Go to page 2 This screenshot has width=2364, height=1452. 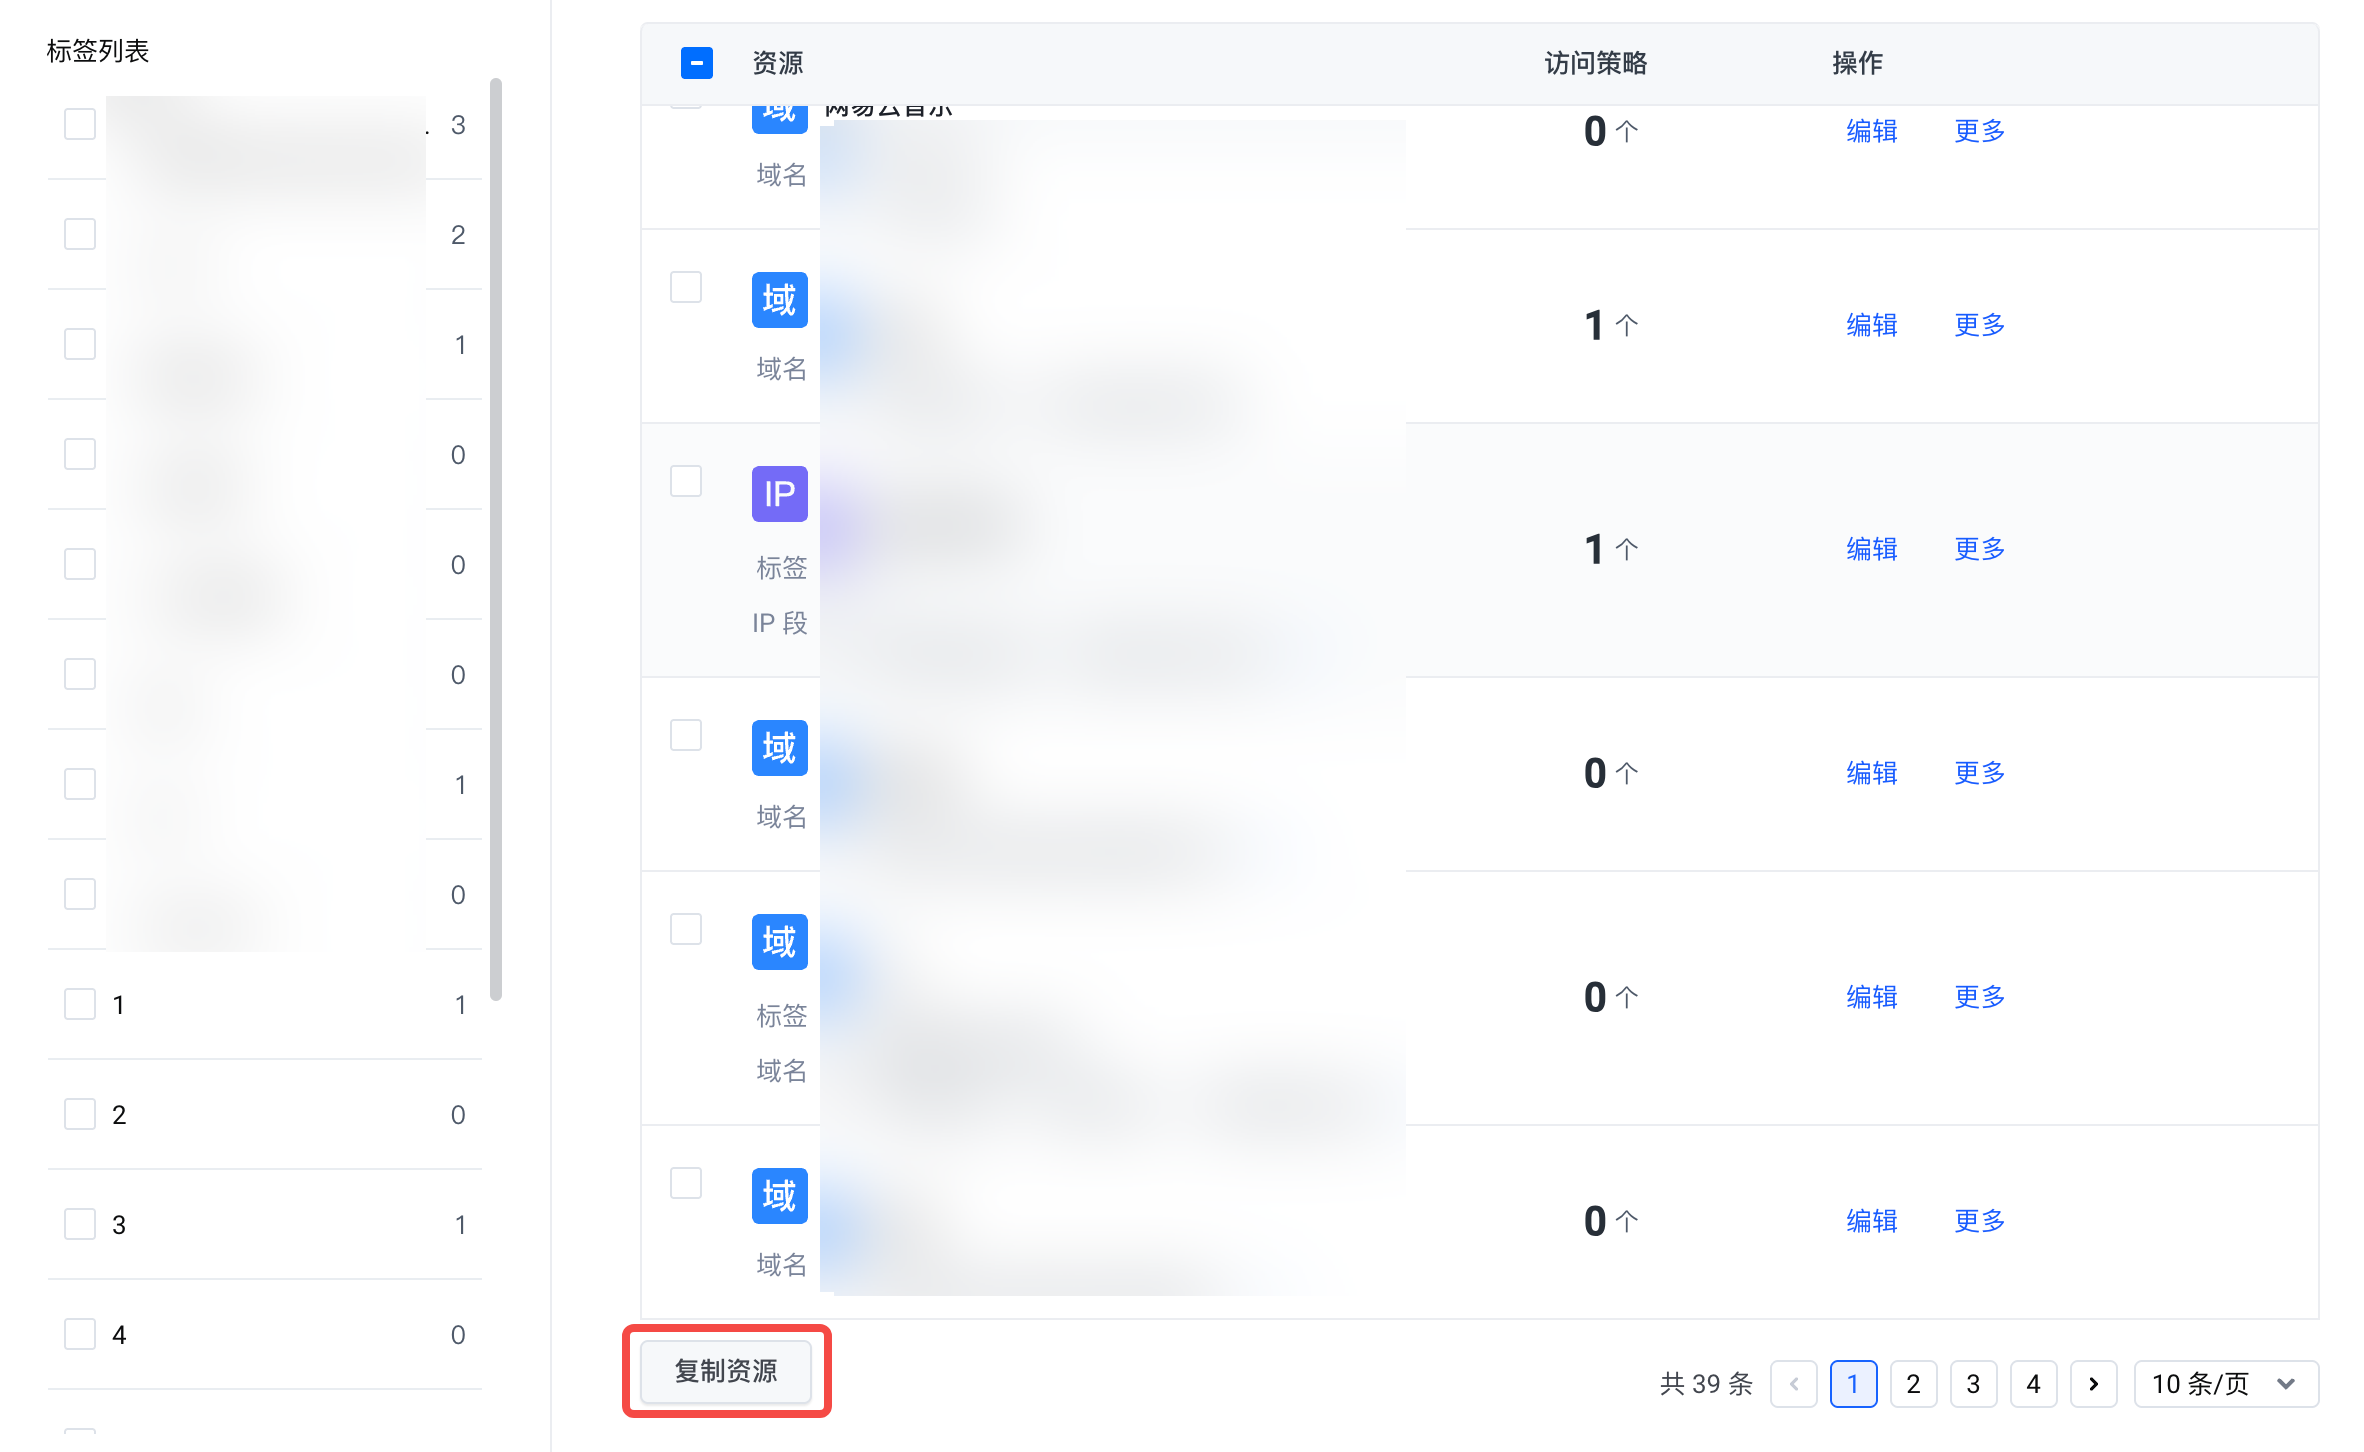pos(1913,1384)
